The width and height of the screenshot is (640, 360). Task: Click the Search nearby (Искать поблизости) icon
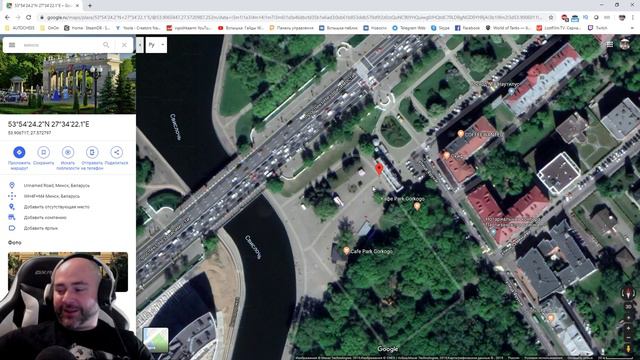tap(68, 152)
